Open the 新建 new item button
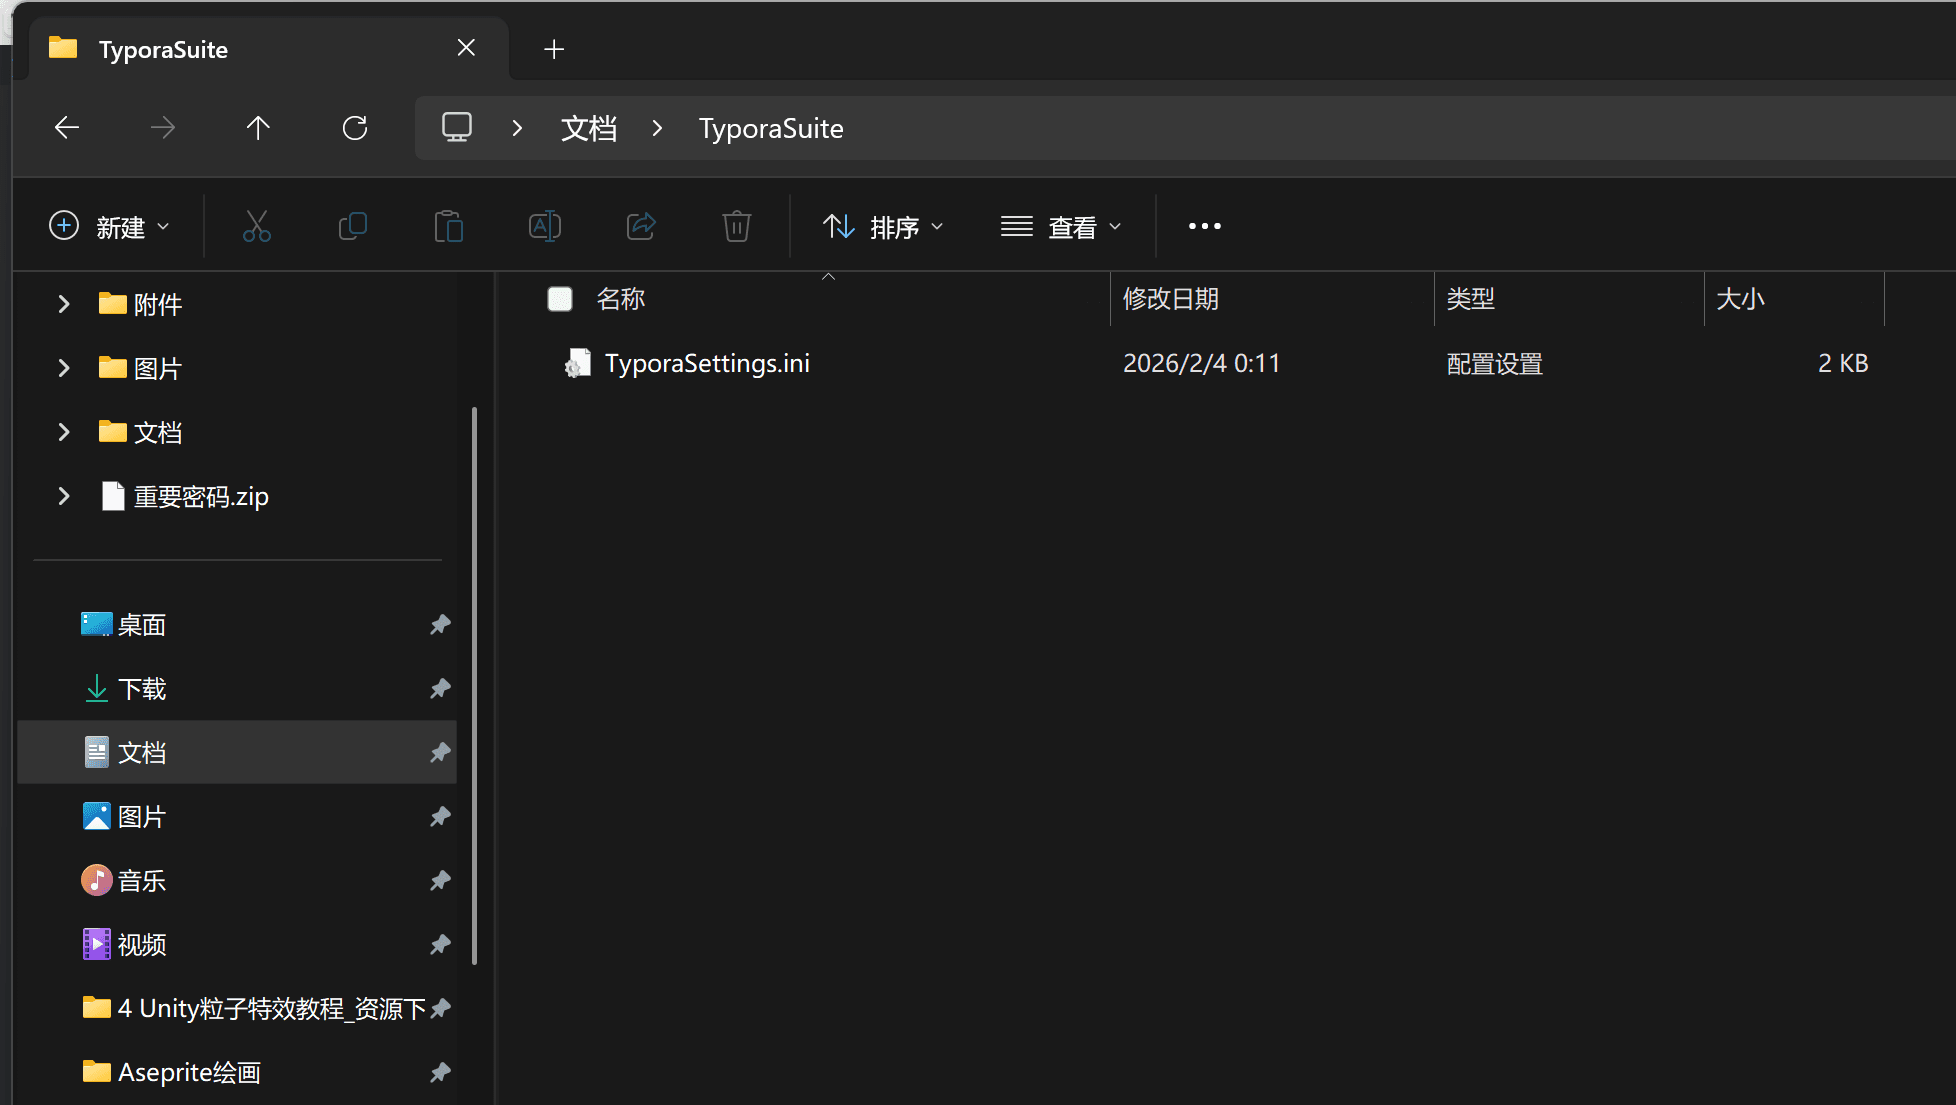The height and width of the screenshot is (1105, 1956). 109,227
